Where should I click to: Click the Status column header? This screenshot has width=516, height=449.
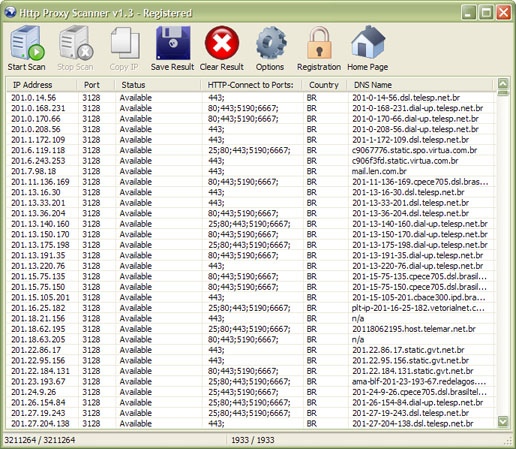(158, 85)
